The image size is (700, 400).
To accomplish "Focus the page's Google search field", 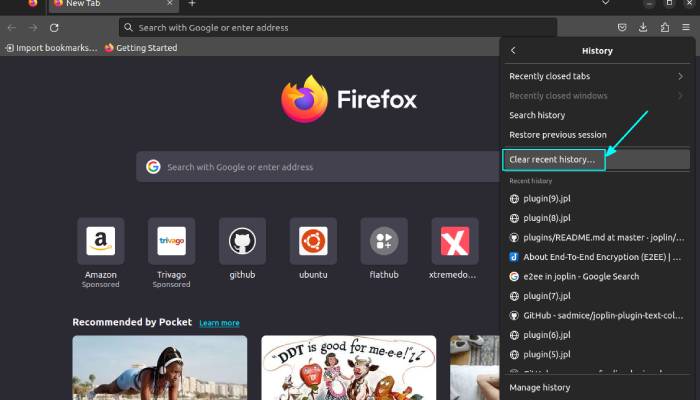I will click(317, 167).
